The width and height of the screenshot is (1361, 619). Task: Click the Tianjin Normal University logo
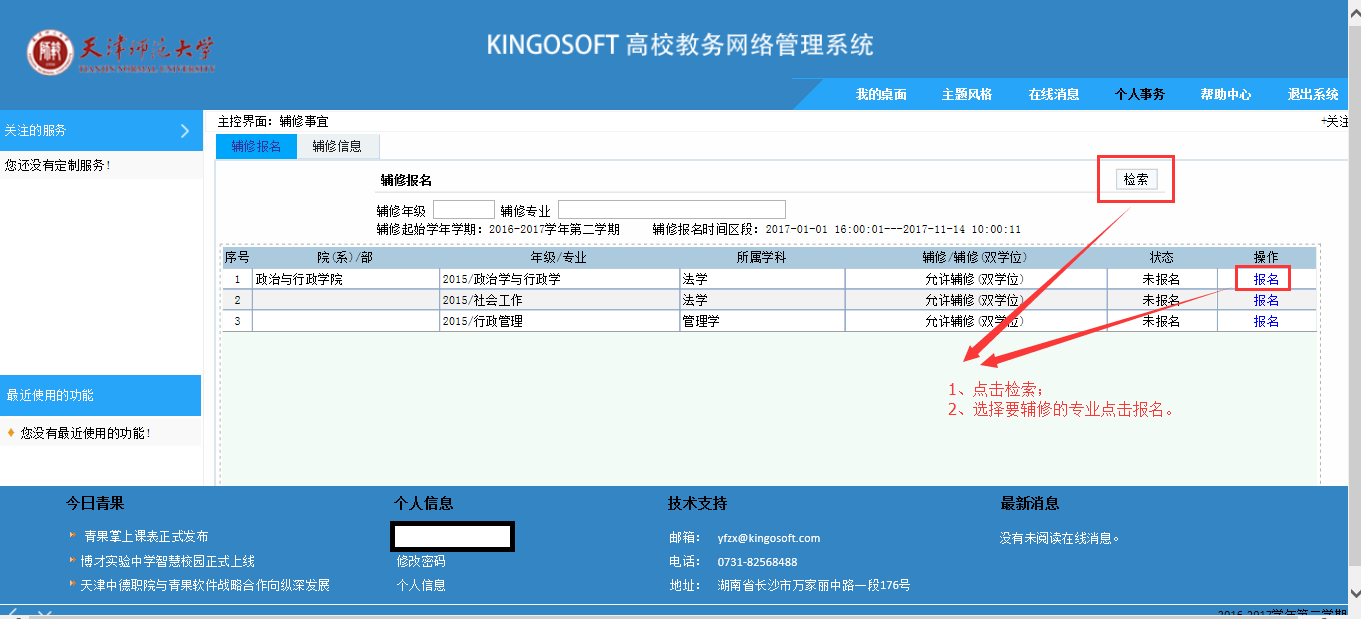(x=120, y=54)
